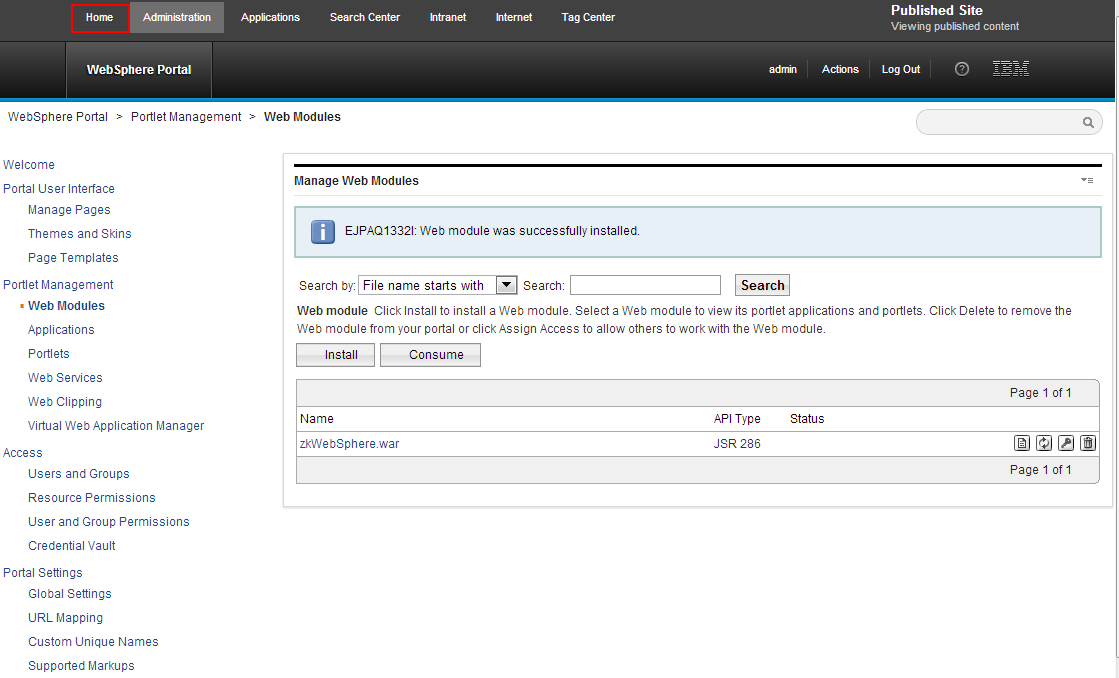Focus the Search text field
Viewport: 1119px width, 678px height.
point(645,285)
